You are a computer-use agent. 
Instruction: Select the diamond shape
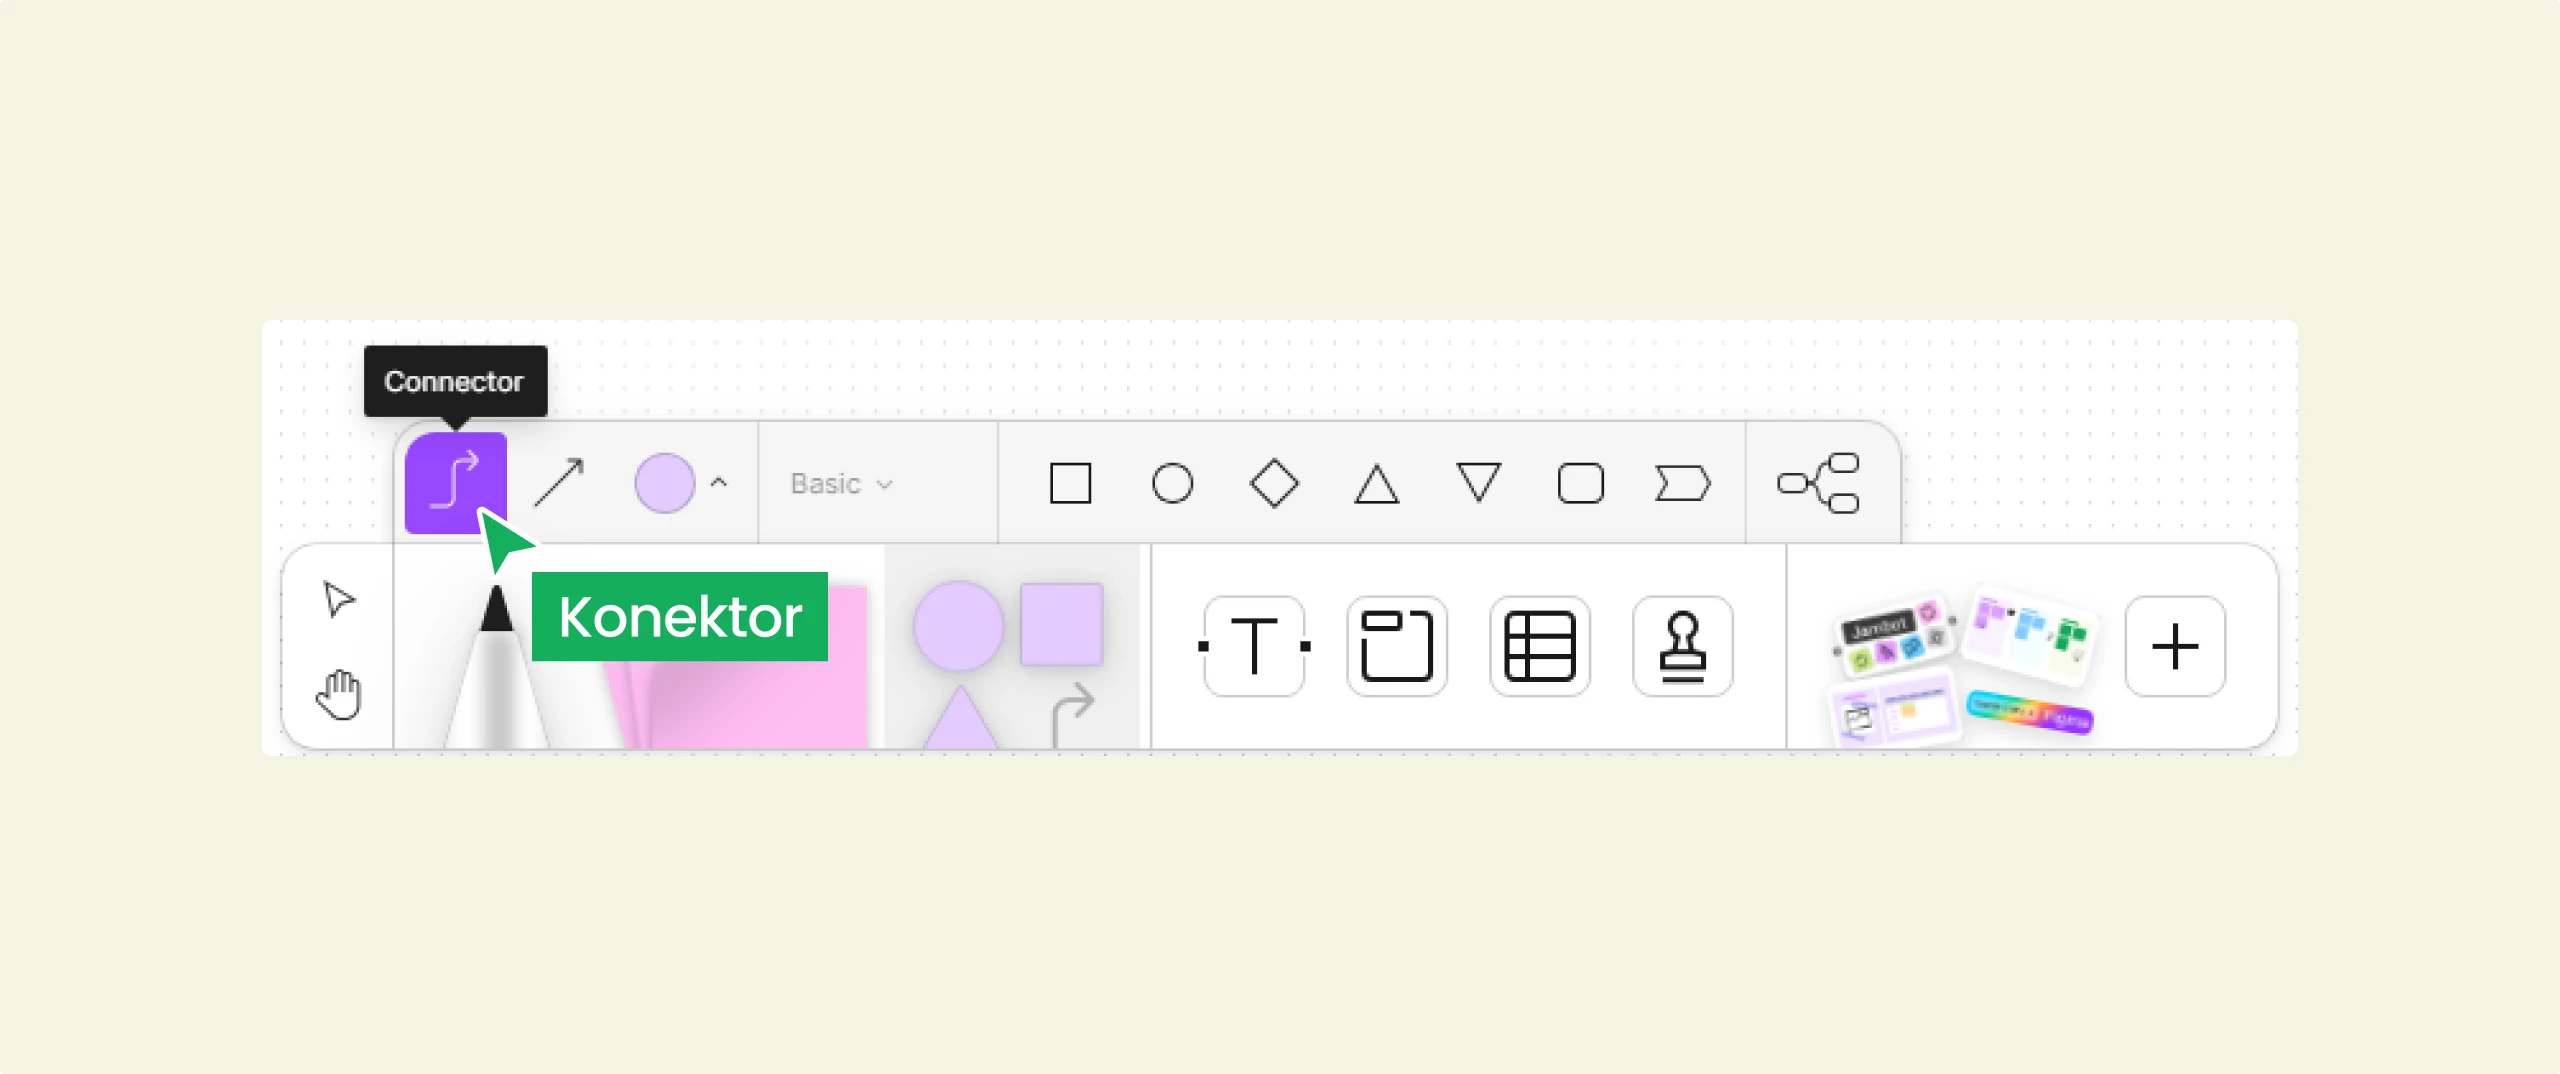point(1274,484)
